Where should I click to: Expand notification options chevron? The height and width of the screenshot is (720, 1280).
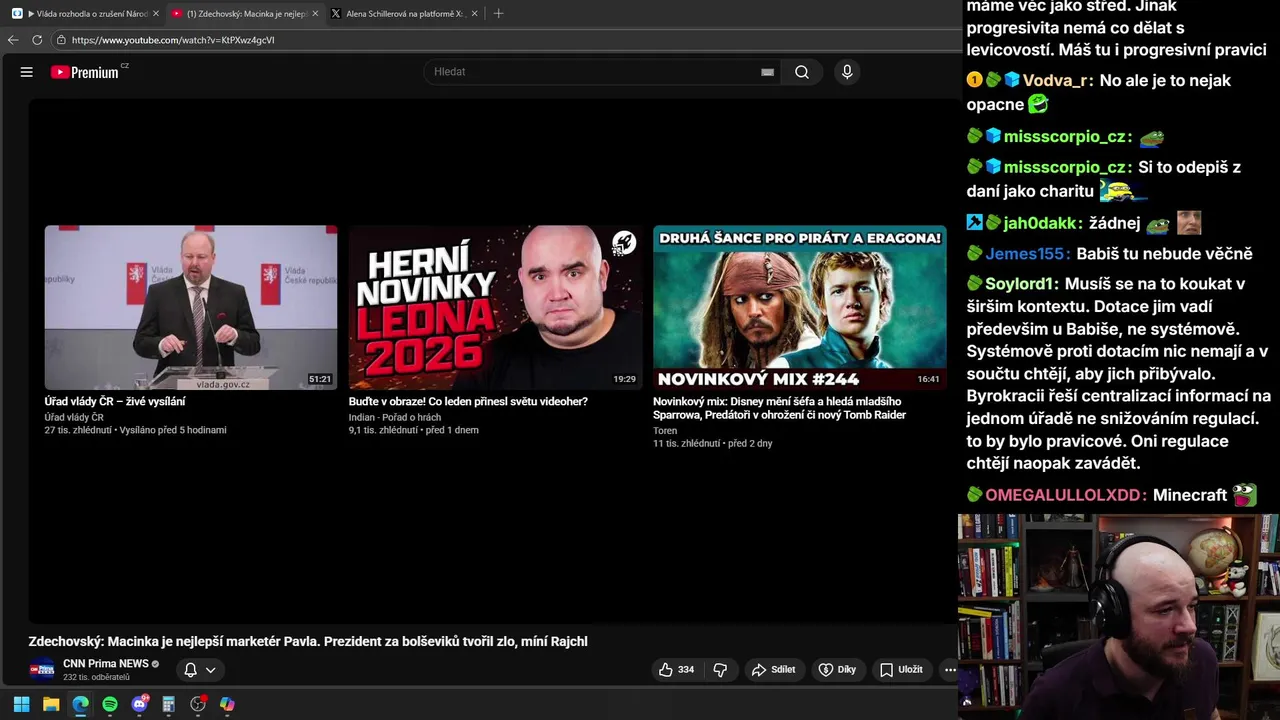tap(211, 670)
